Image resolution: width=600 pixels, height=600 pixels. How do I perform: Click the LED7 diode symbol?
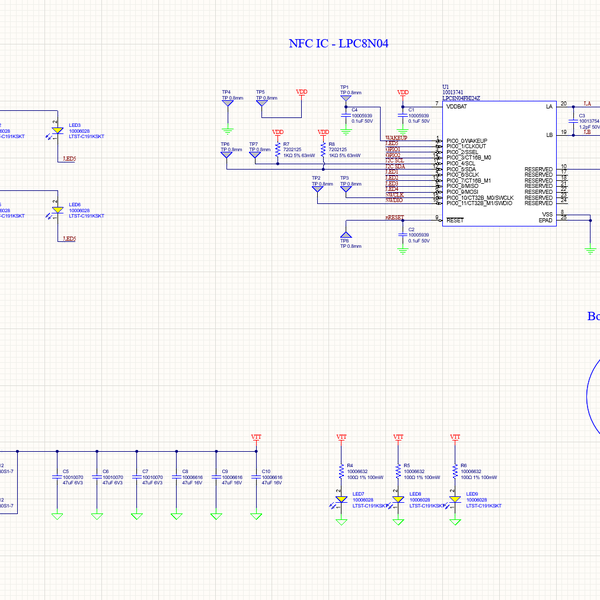341,499
